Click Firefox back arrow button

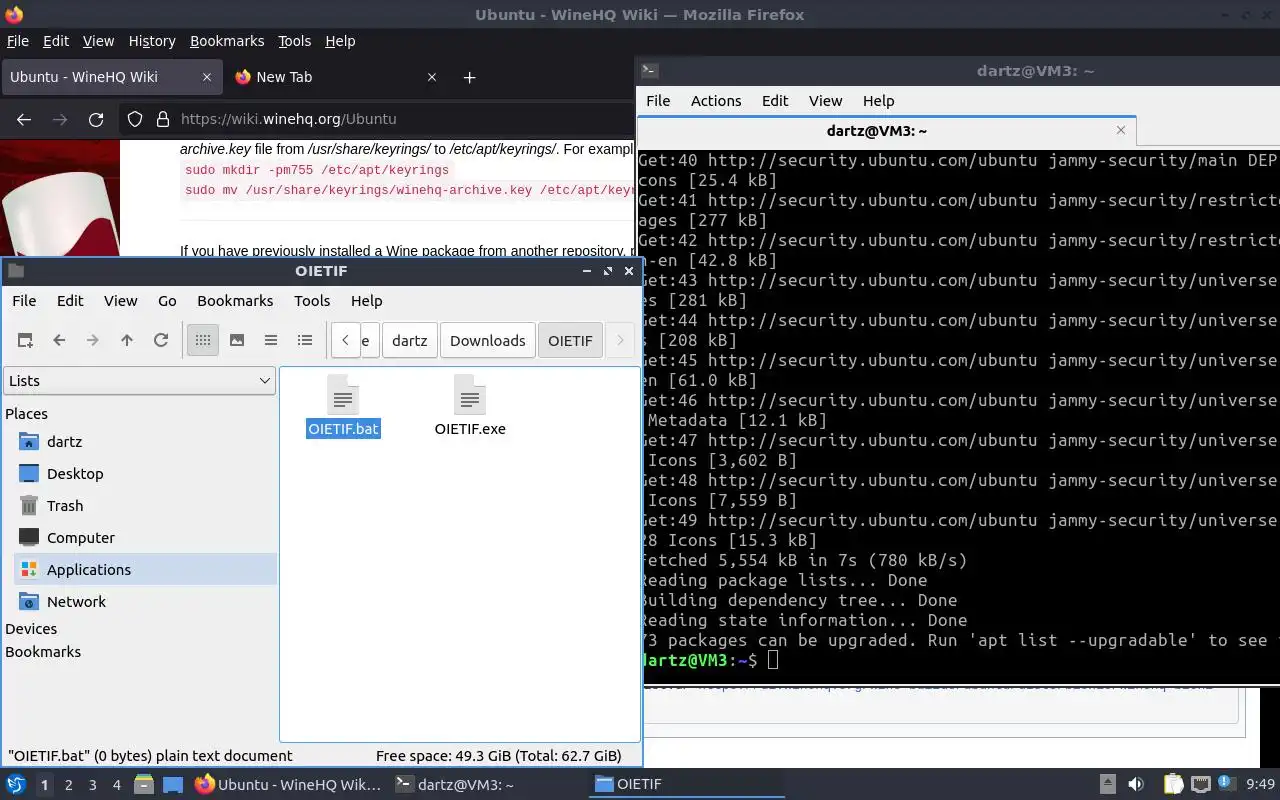tap(24, 119)
